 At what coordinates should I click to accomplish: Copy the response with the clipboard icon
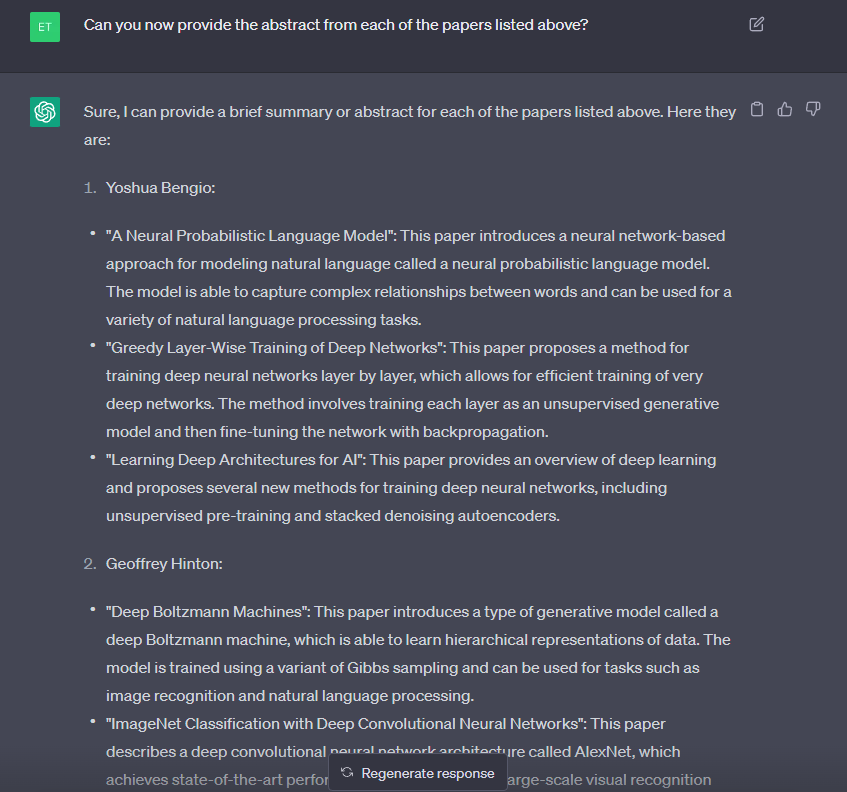pos(757,109)
